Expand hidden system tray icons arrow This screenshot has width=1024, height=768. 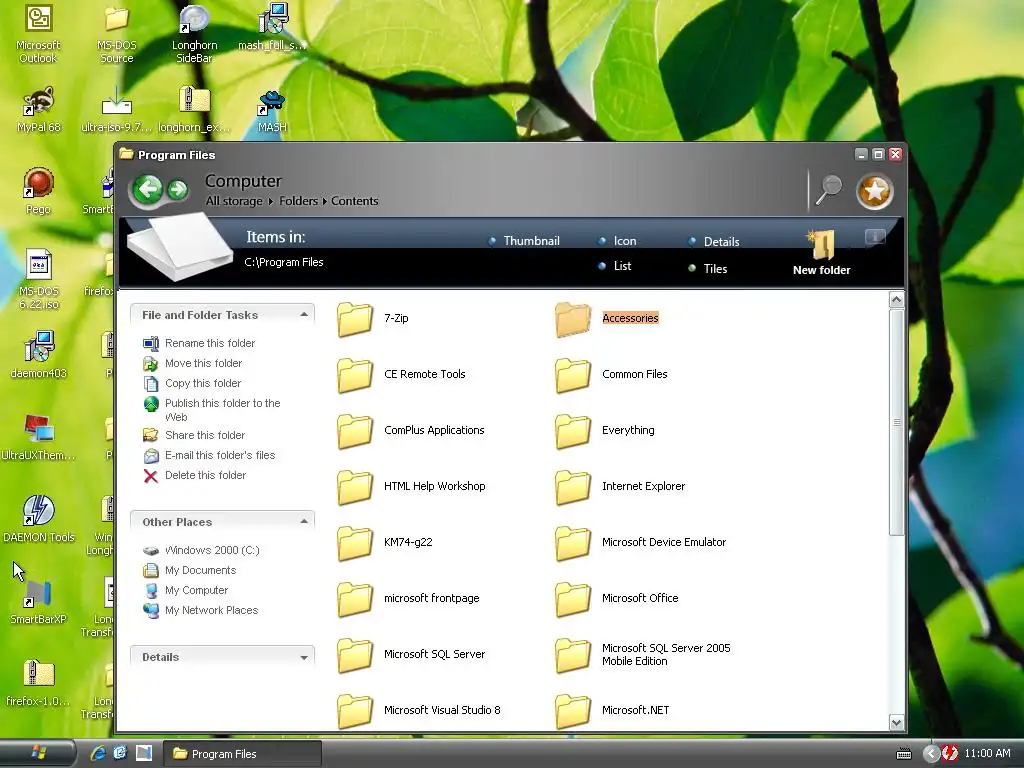coord(931,754)
